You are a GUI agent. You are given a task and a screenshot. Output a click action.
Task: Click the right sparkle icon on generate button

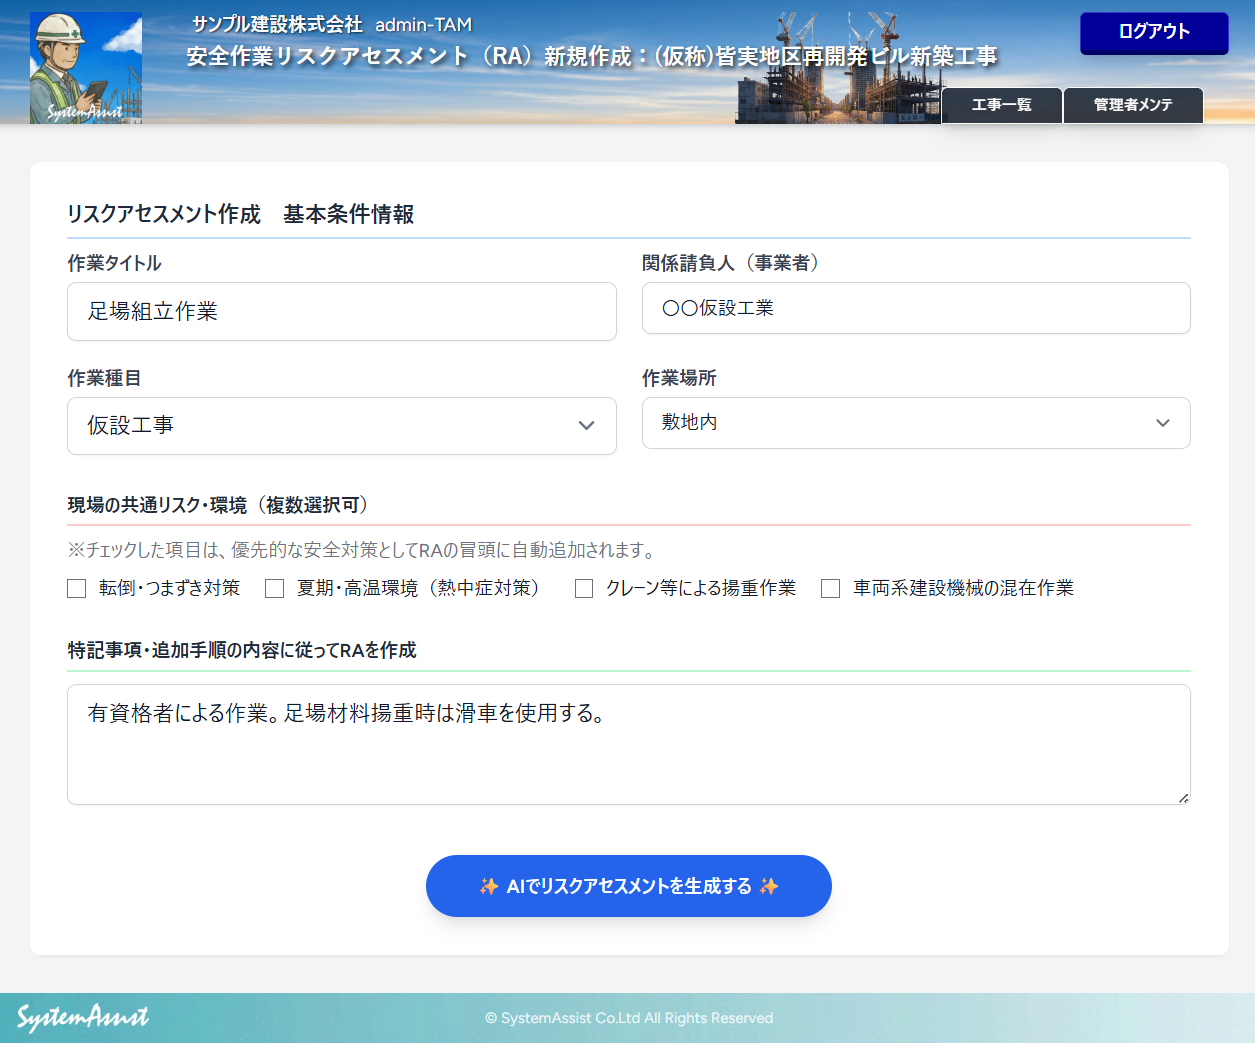tap(769, 886)
